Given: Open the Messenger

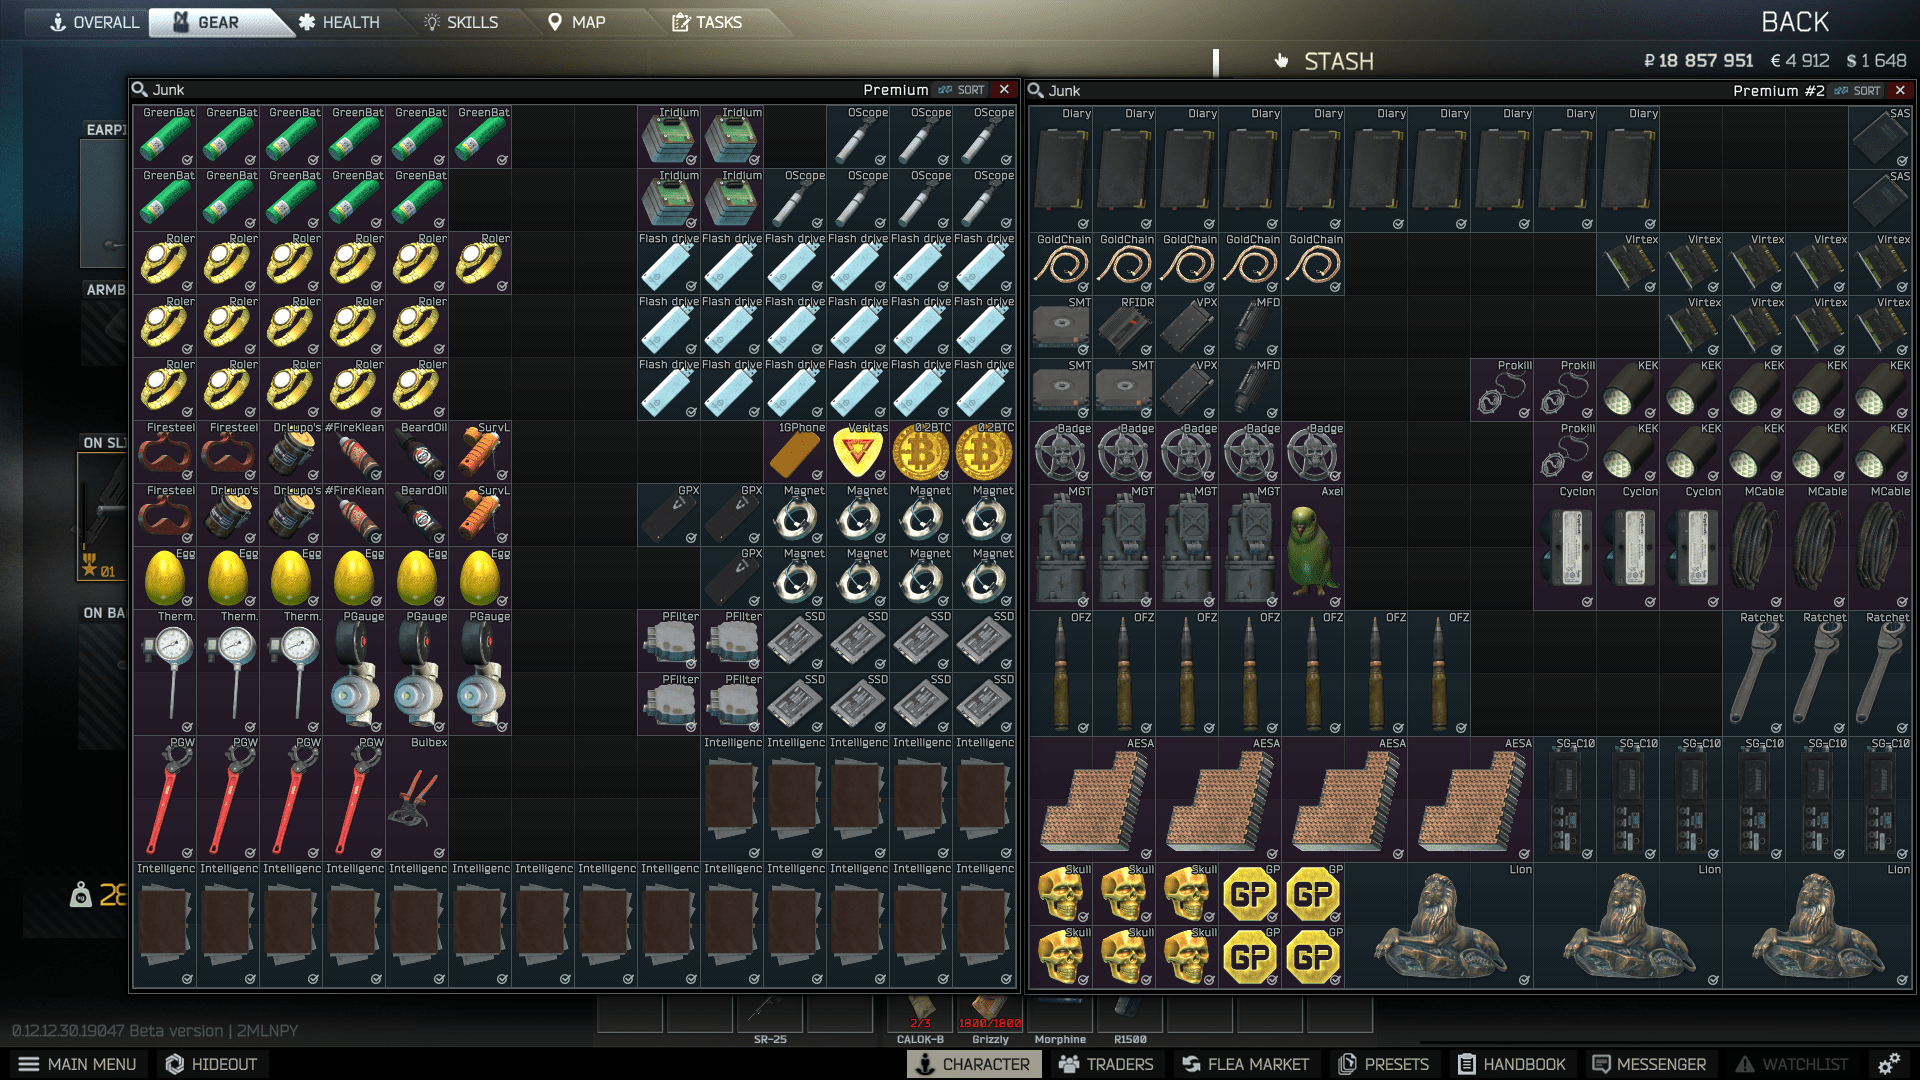Looking at the screenshot, I should [1648, 1064].
